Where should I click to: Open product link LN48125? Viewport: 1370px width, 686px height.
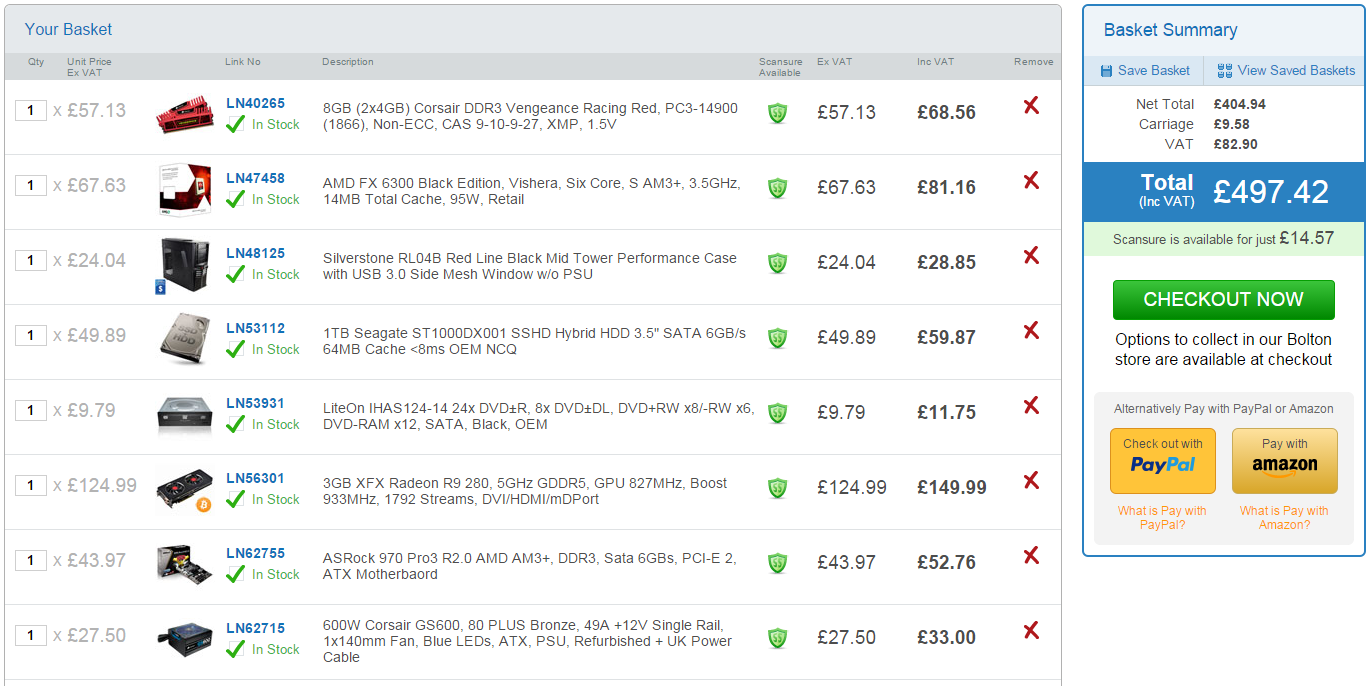point(255,253)
